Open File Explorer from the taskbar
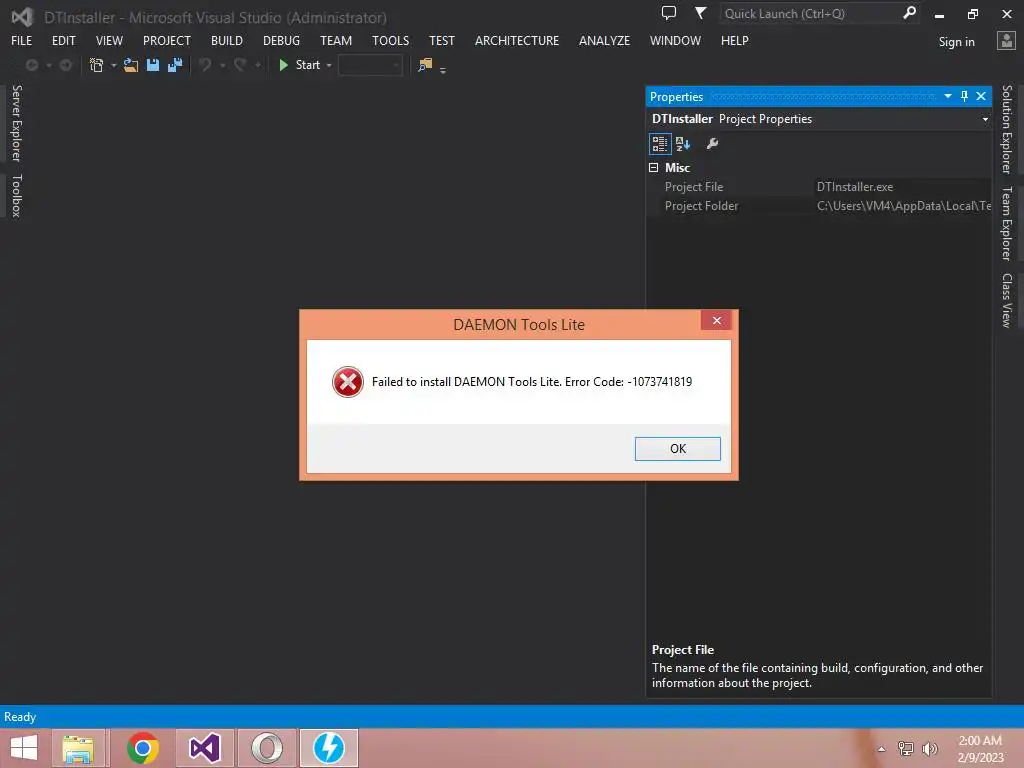Screen dimensions: 1024x768 click(78, 748)
